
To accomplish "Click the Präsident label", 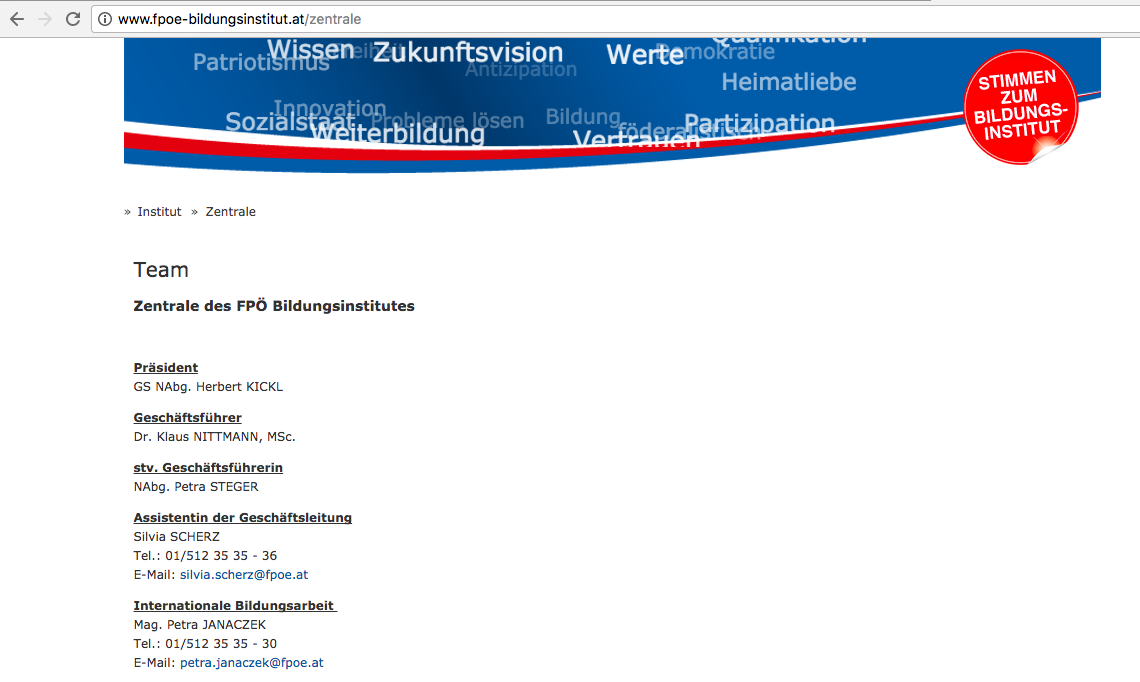I will (166, 368).
